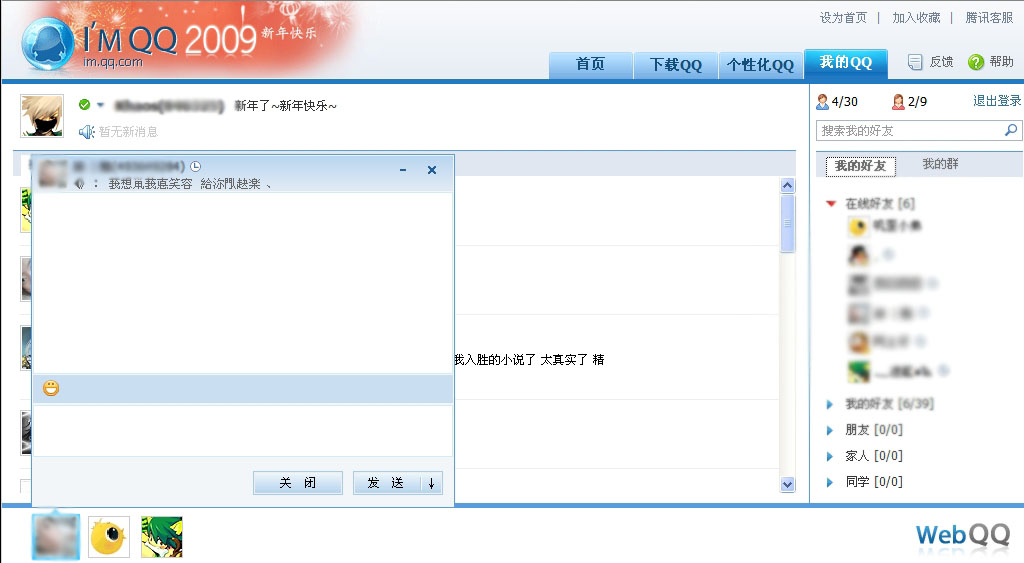Viewport: 1024px width, 563px height.
Task: Click the green online status icon
Action: (x=84, y=105)
